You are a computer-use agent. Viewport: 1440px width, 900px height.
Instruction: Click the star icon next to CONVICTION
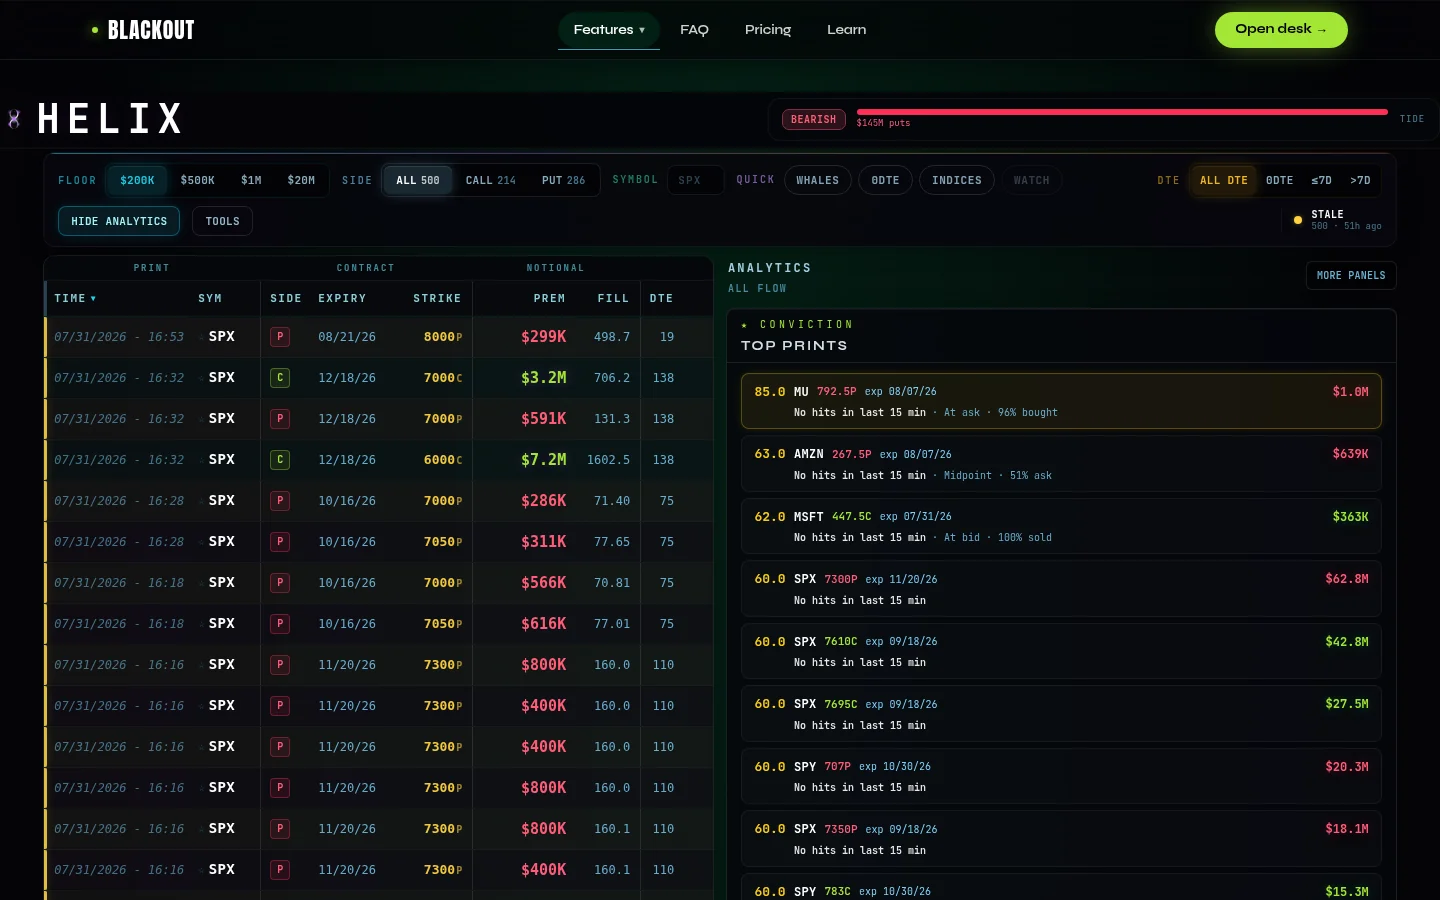point(745,325)
